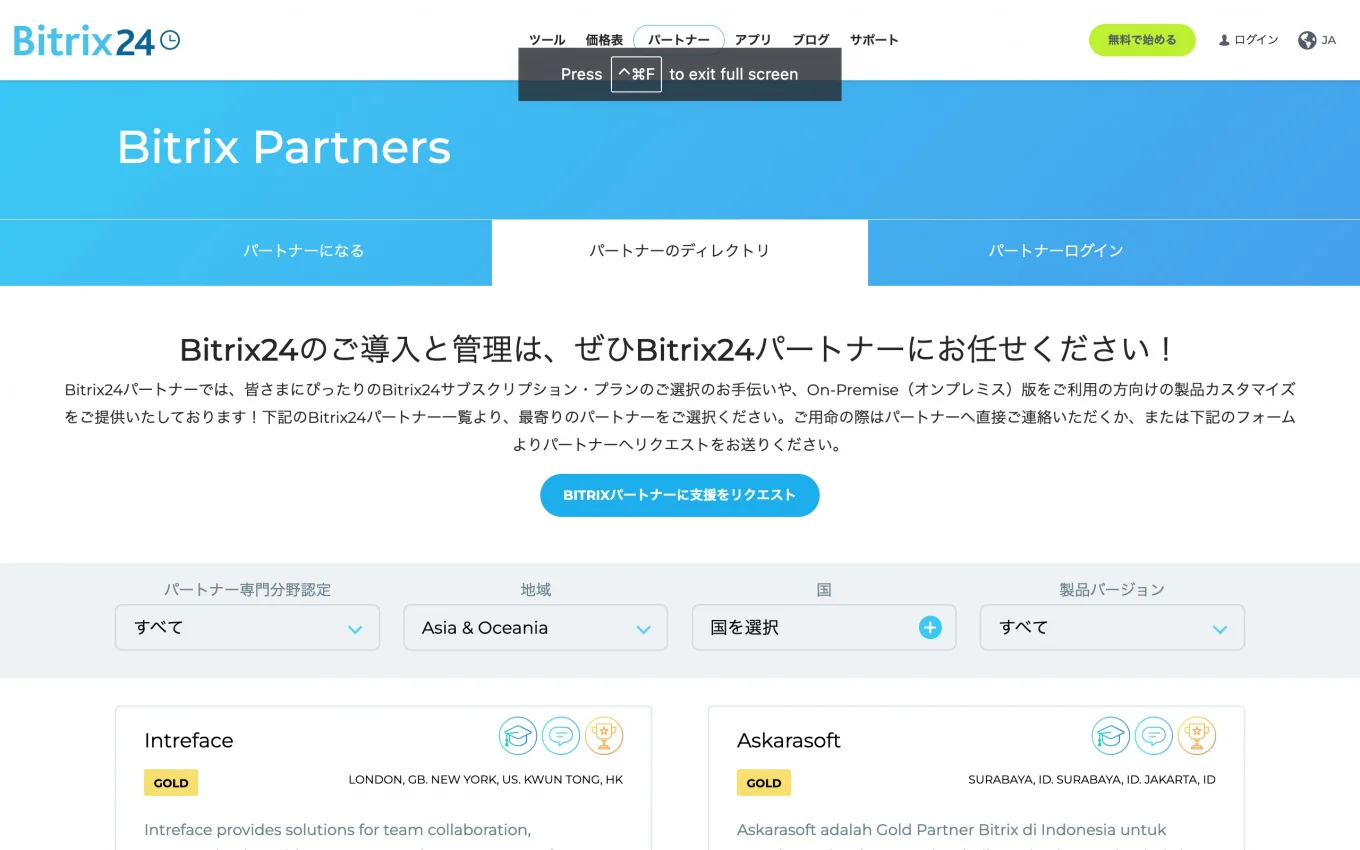Screen dimensions: 1360x850
Task: Click the BITRIXパートナーに支援をリクエスト button
Action: click(x=680, y=495)
